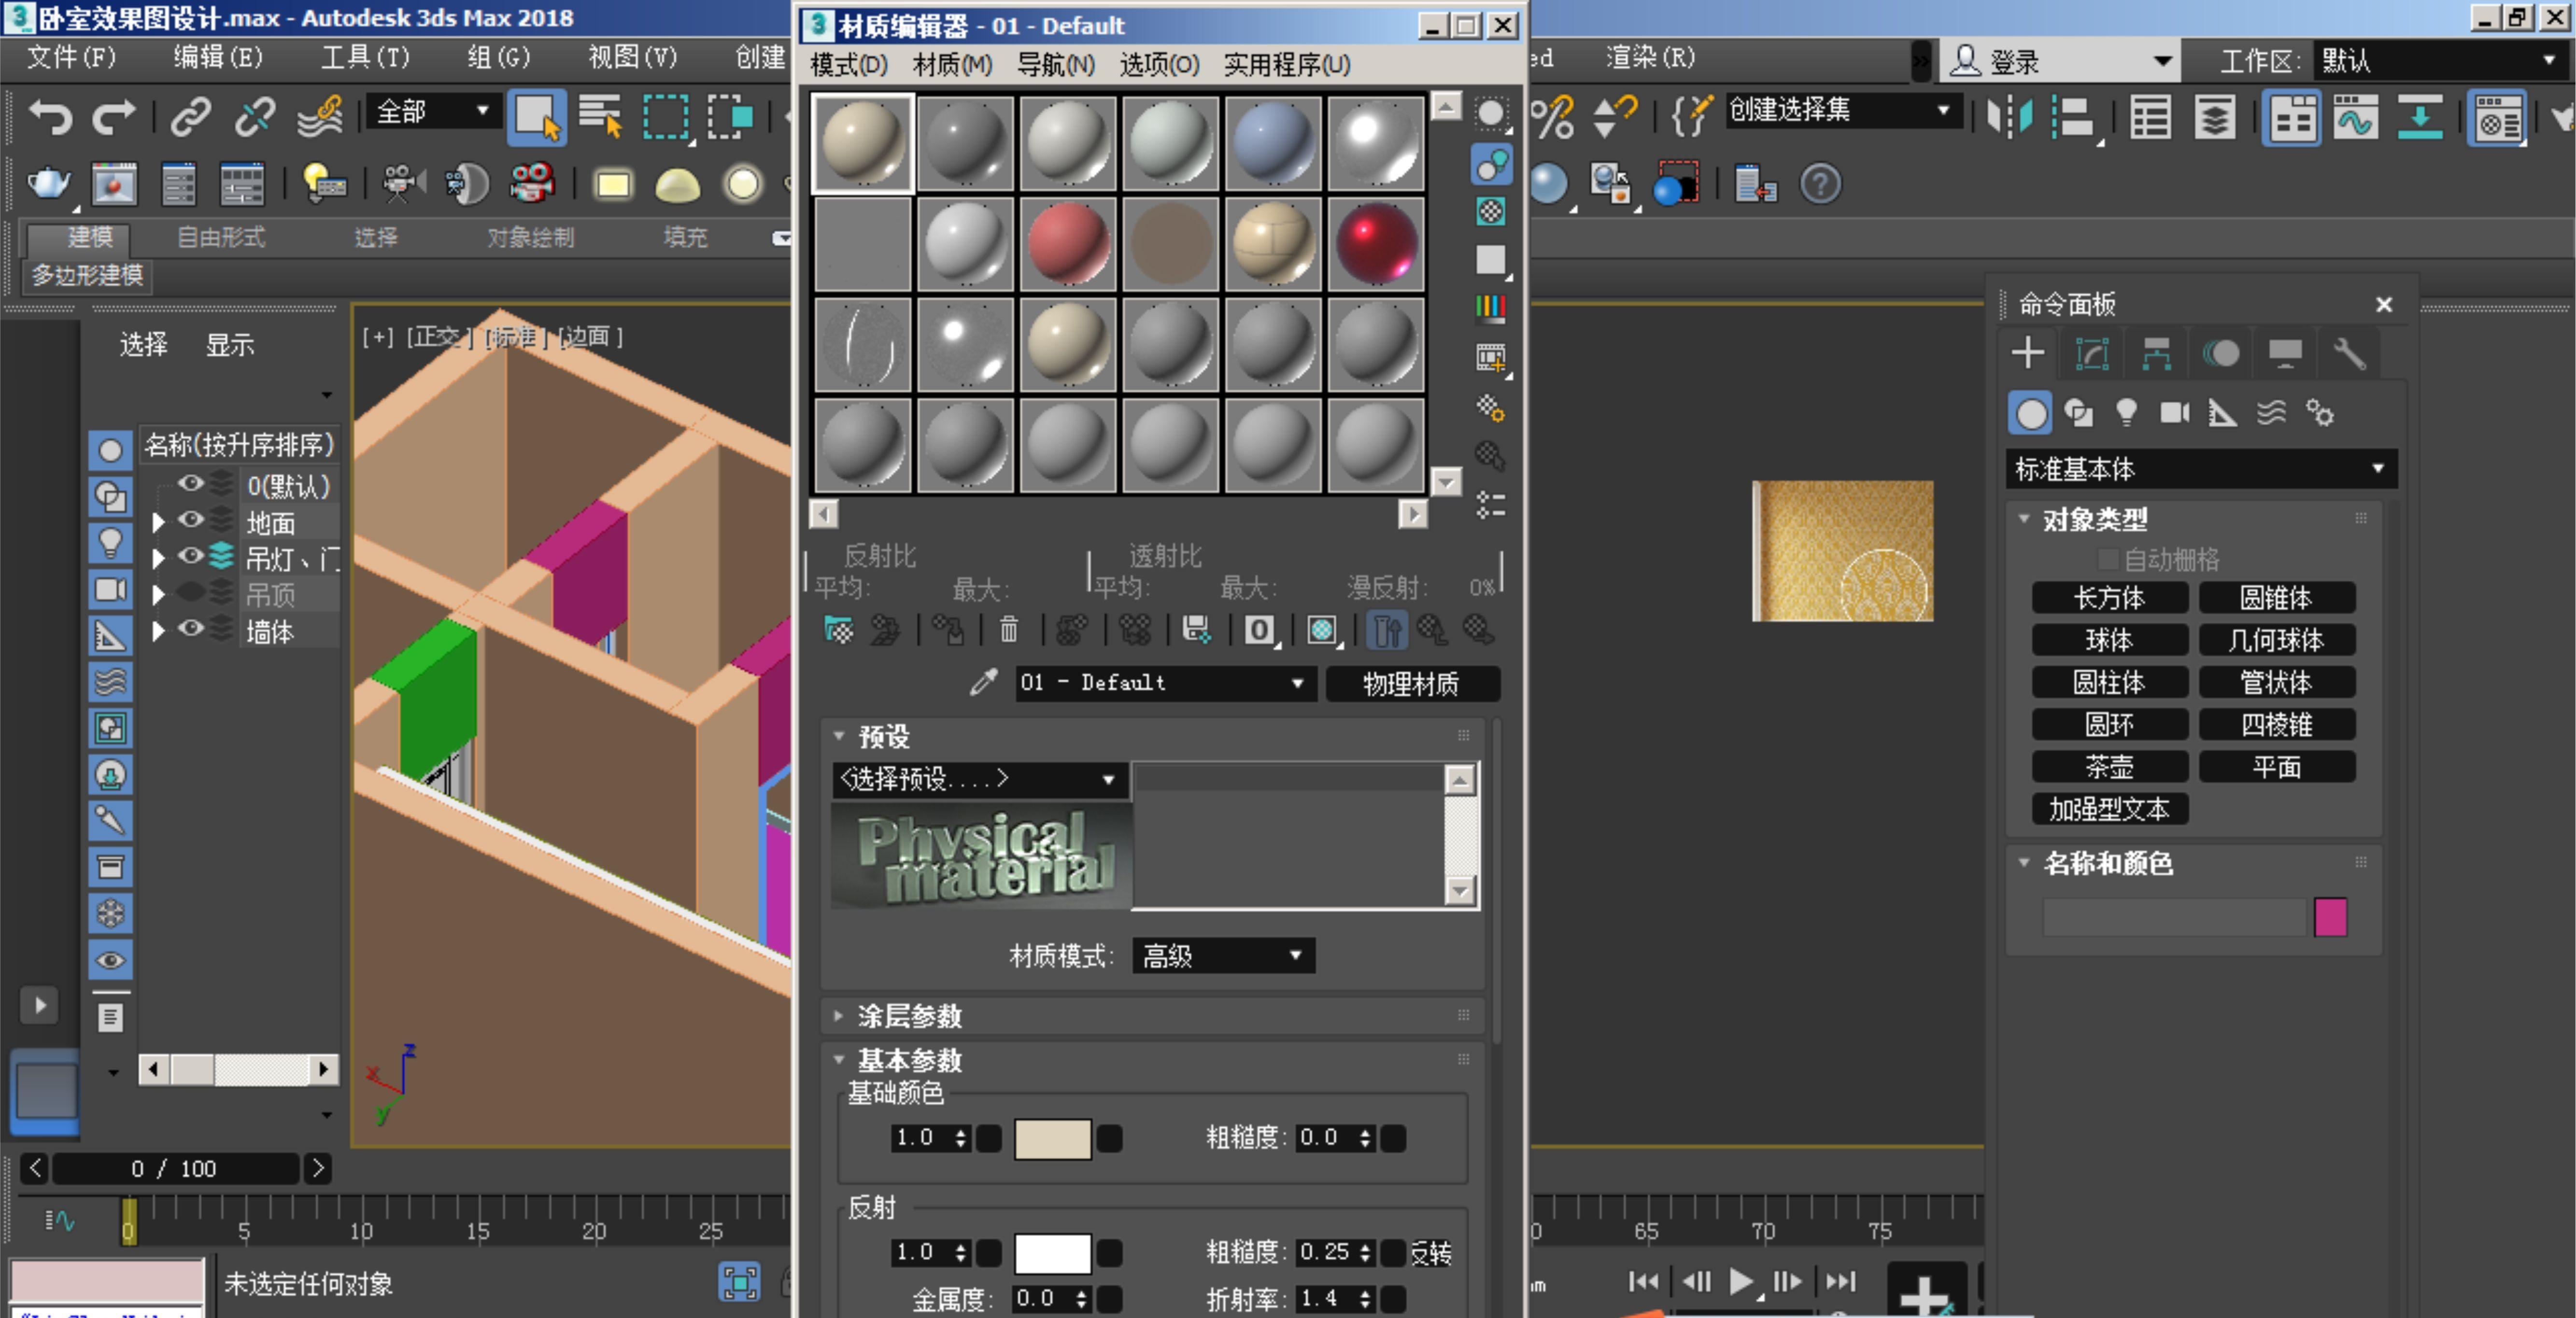2576x1318 pixels.
Task: Select the Cameras category icon
Action: (2174, 413)
